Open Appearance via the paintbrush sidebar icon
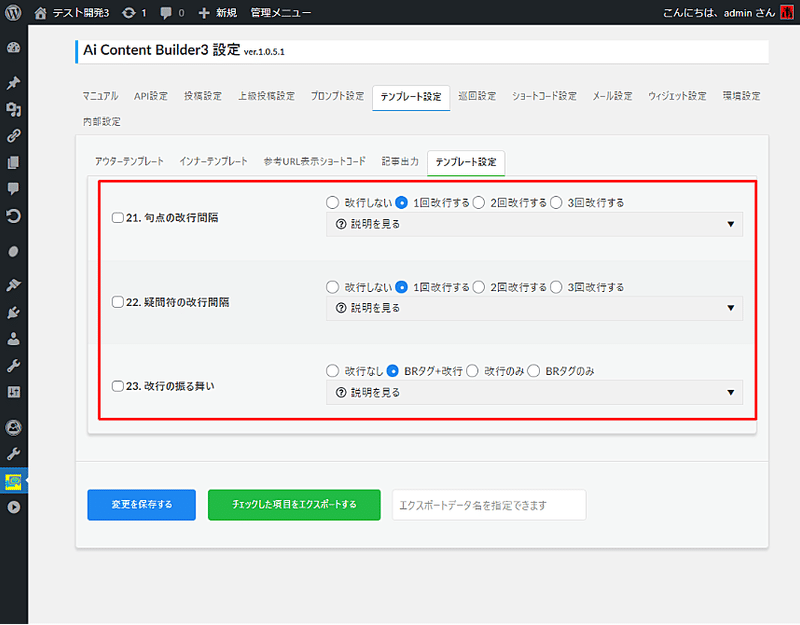Screen dimensions: 800x625 [x=14, y=285]
